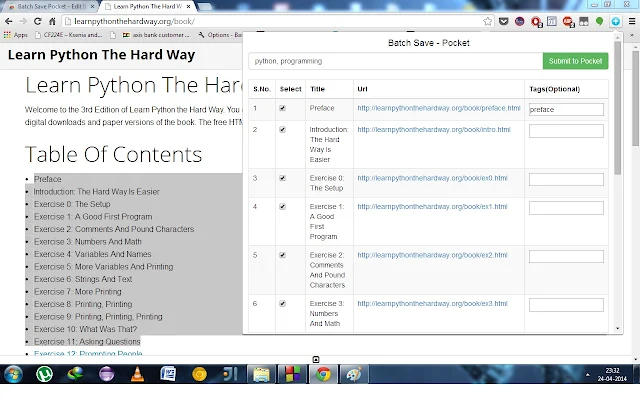Show hidden system tray icons arrow
The height and width of the screenshot is (400, 640).
[588, 374]
